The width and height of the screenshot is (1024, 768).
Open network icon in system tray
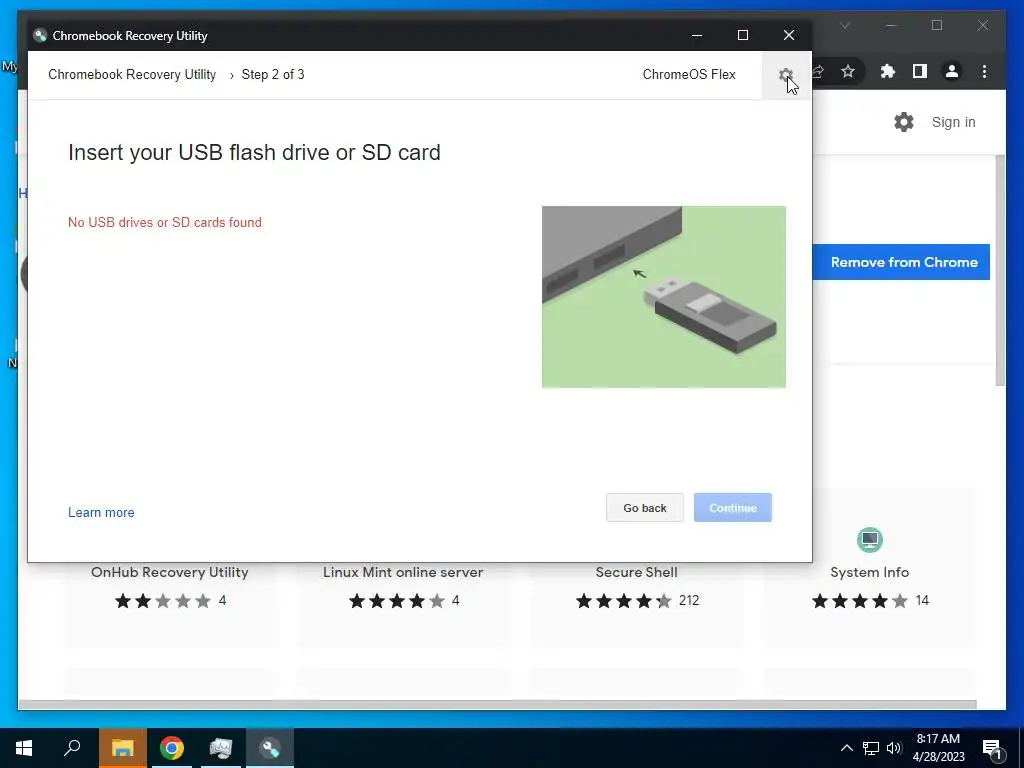871,748
